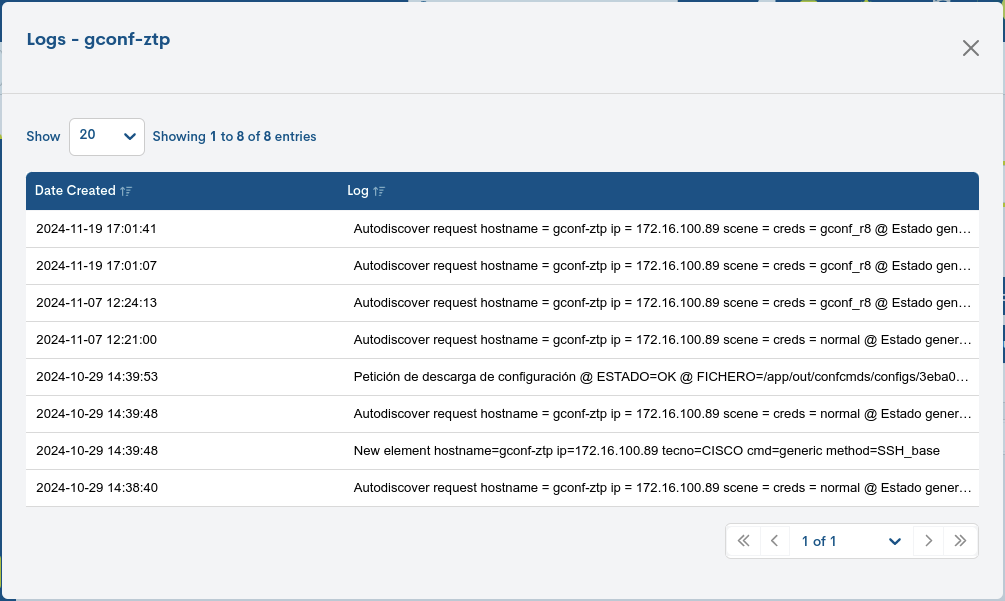Click the sort icon beside the Log header
This screenshot has height=601, width=1005.
point(379,191)
